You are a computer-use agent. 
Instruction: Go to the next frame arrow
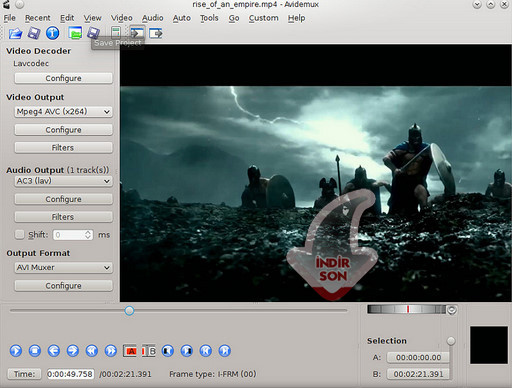click(x=73, y=351)
